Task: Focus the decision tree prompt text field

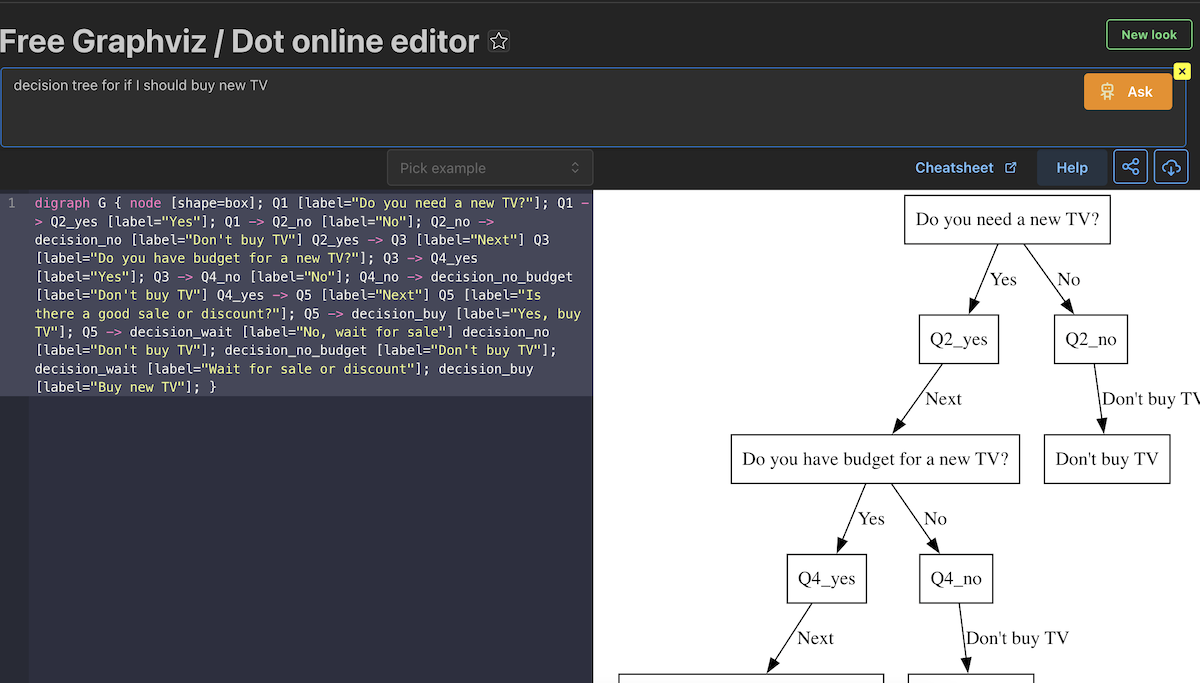Action: (540, 107)
